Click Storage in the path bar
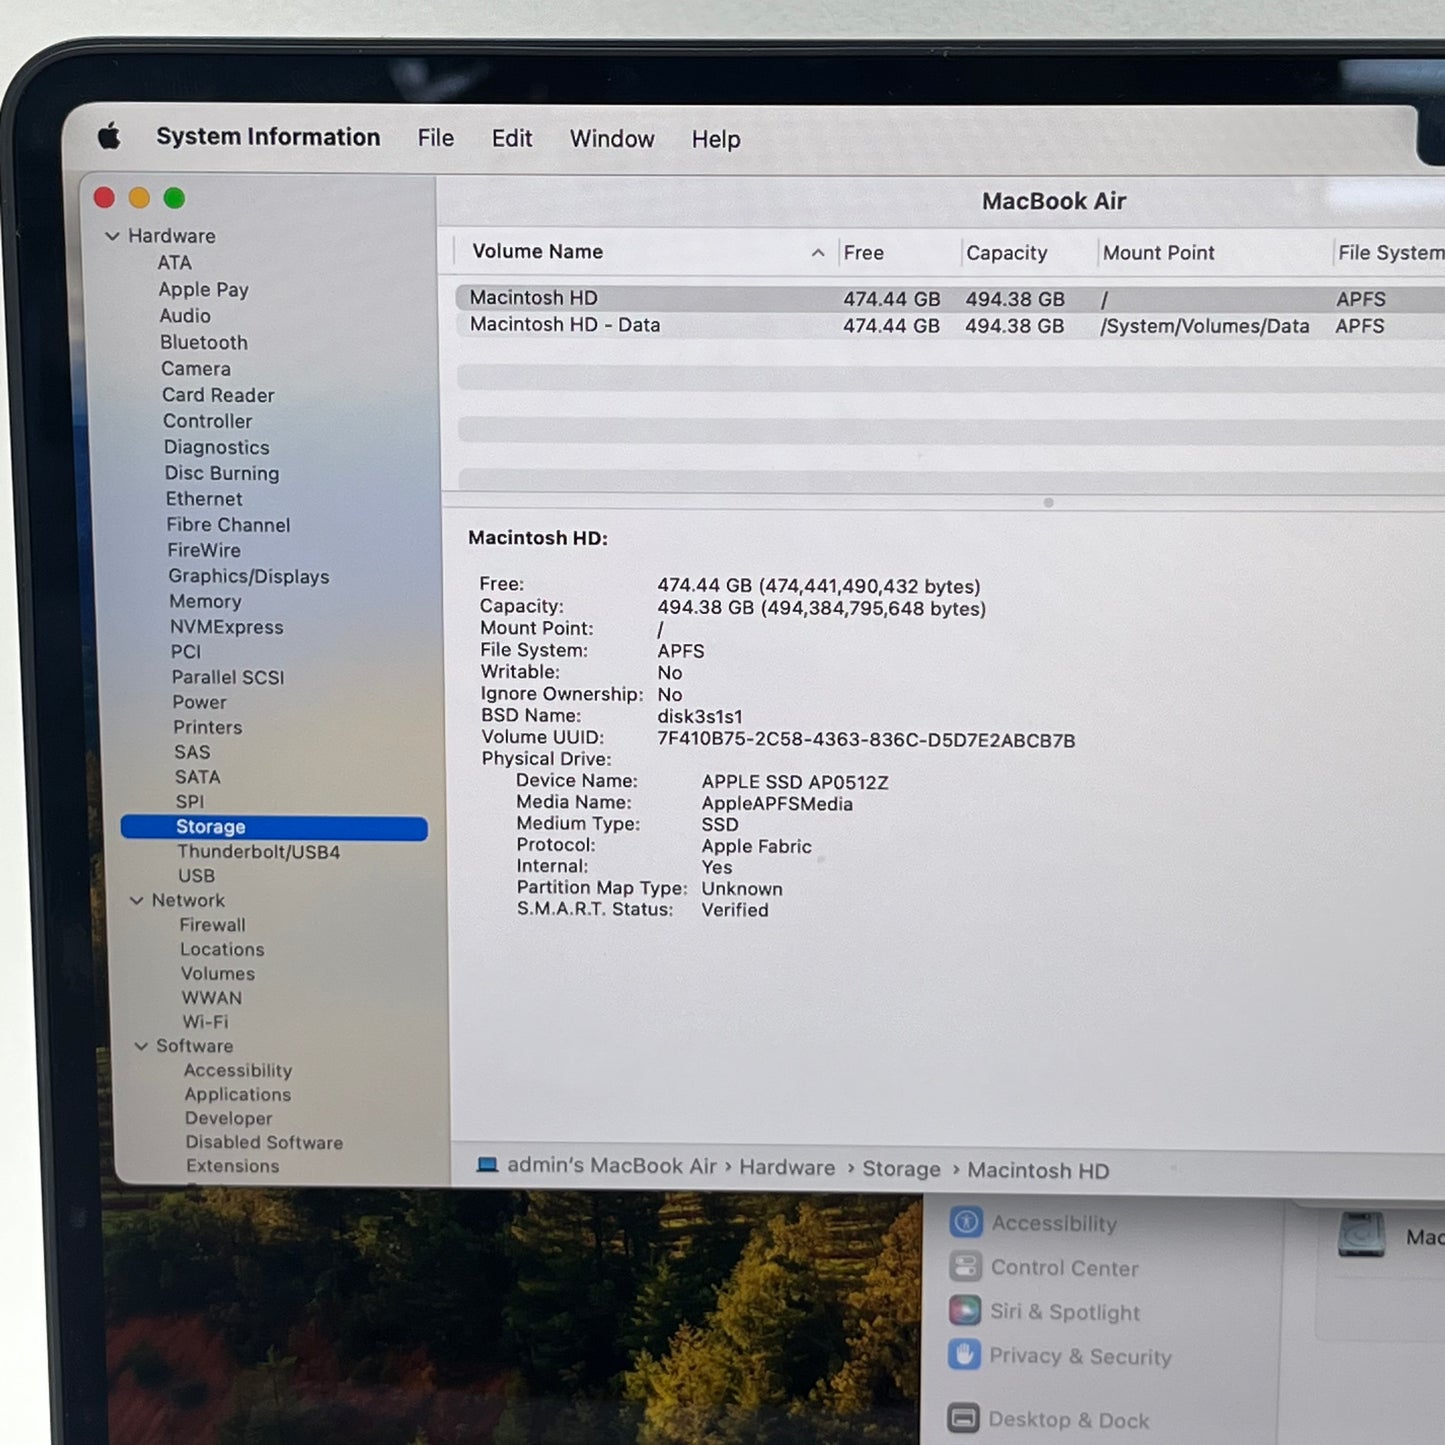 point(901,1169)
